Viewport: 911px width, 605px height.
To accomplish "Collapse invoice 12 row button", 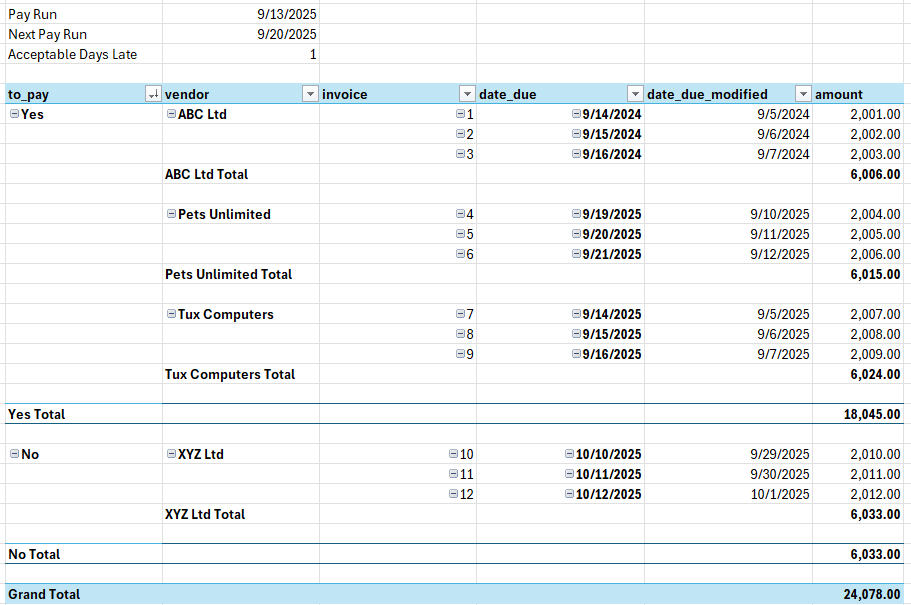I will [454, 494].
